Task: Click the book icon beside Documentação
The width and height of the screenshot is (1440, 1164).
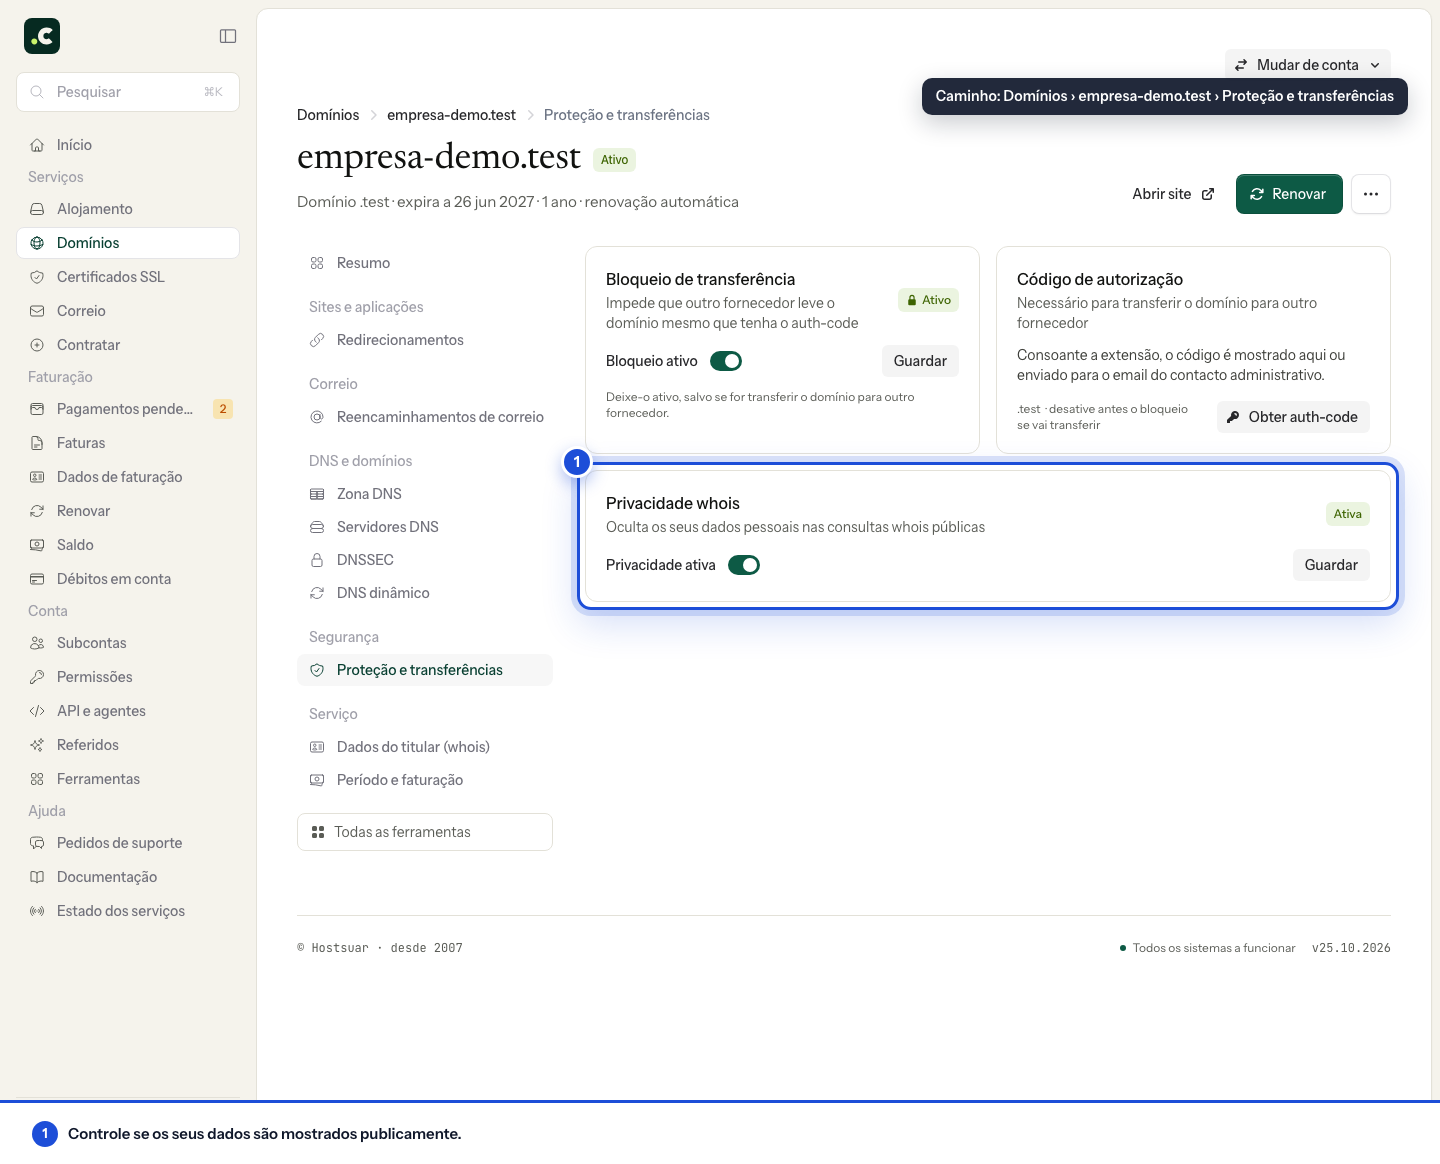Action: [37, 877]
